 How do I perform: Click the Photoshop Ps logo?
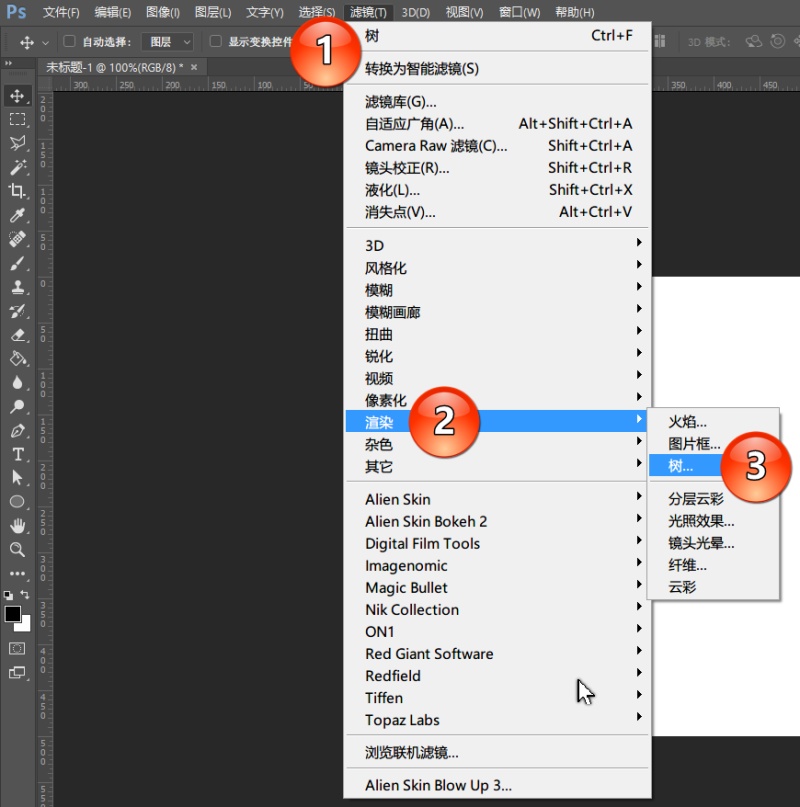point(16,11)
